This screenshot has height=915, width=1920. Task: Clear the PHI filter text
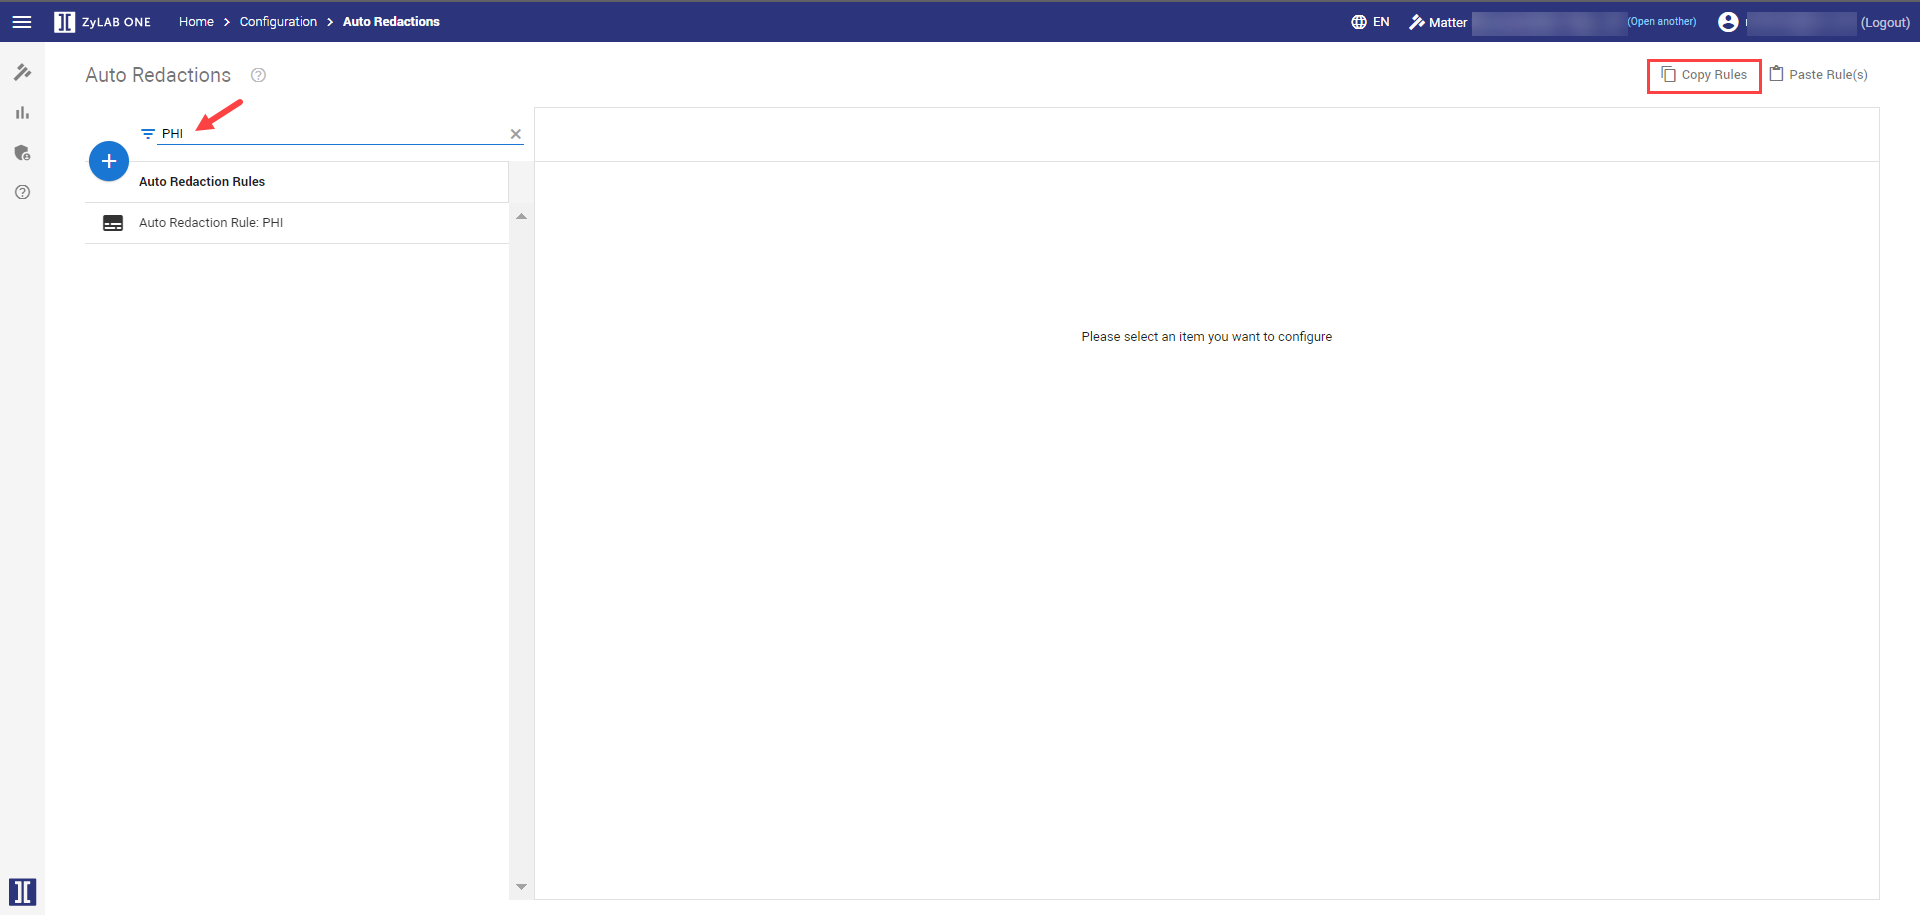click(516, 134)
